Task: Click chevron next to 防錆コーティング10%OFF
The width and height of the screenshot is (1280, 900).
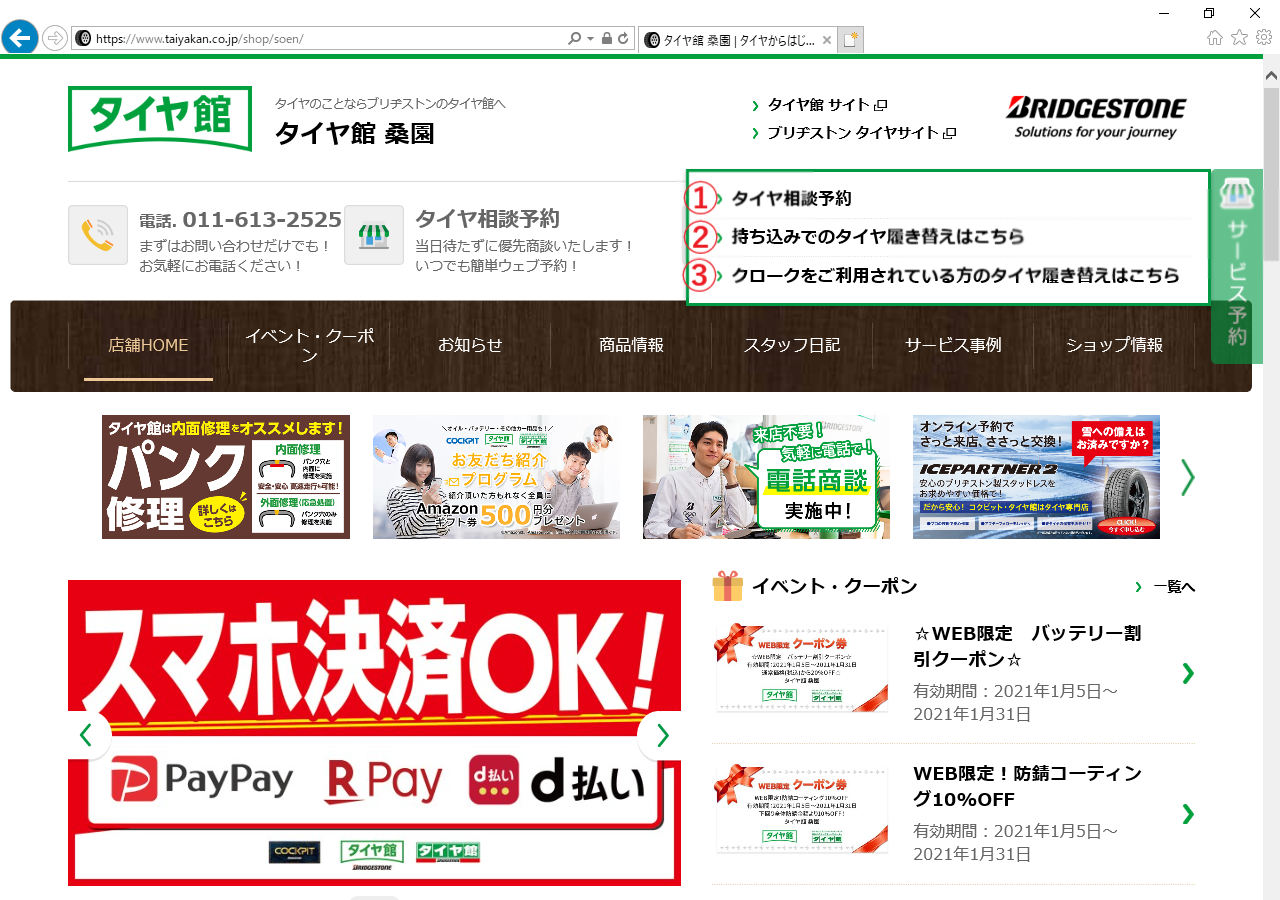Action: click(x=1187, y=813)
